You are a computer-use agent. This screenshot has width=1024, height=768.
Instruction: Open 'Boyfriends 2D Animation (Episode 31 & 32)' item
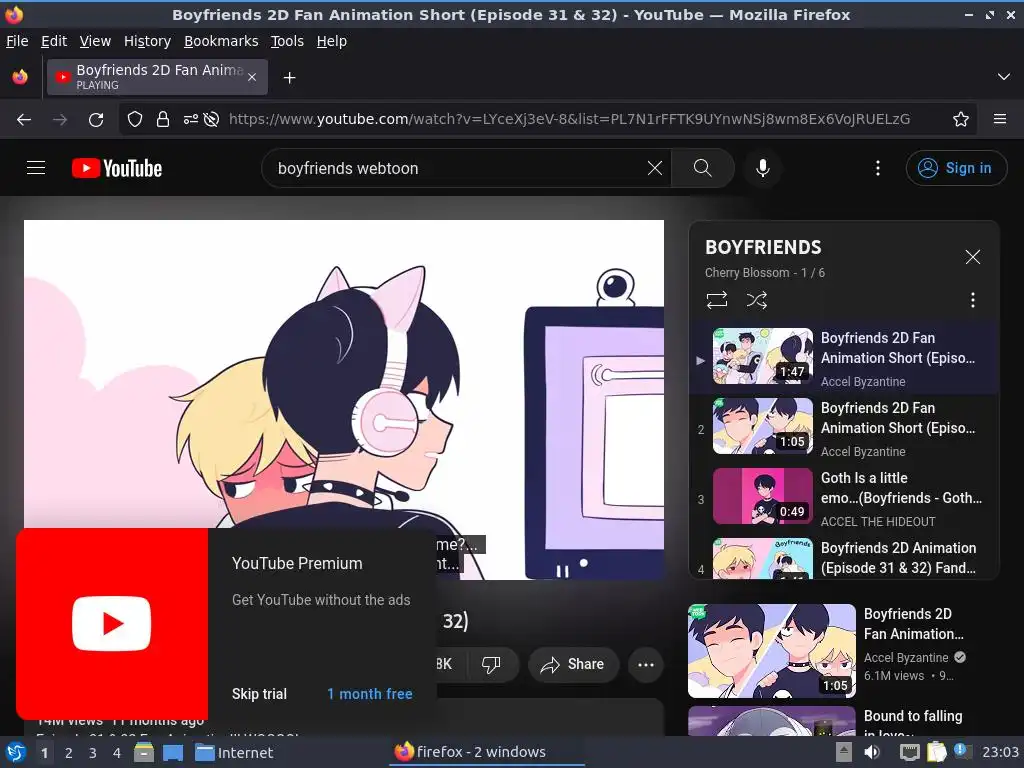[898, 558]
